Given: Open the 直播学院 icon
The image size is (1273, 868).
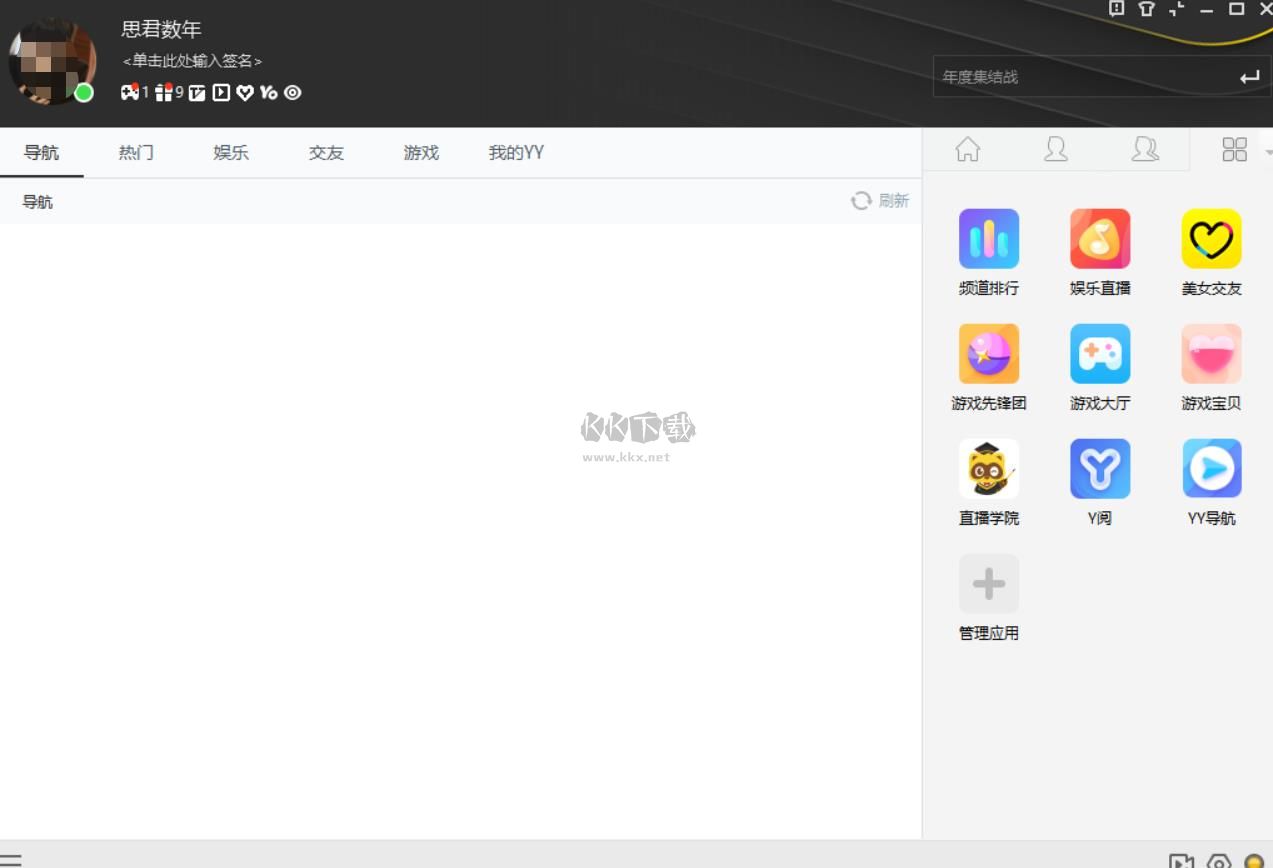Looking at the screenshot, I should point(988,468).
